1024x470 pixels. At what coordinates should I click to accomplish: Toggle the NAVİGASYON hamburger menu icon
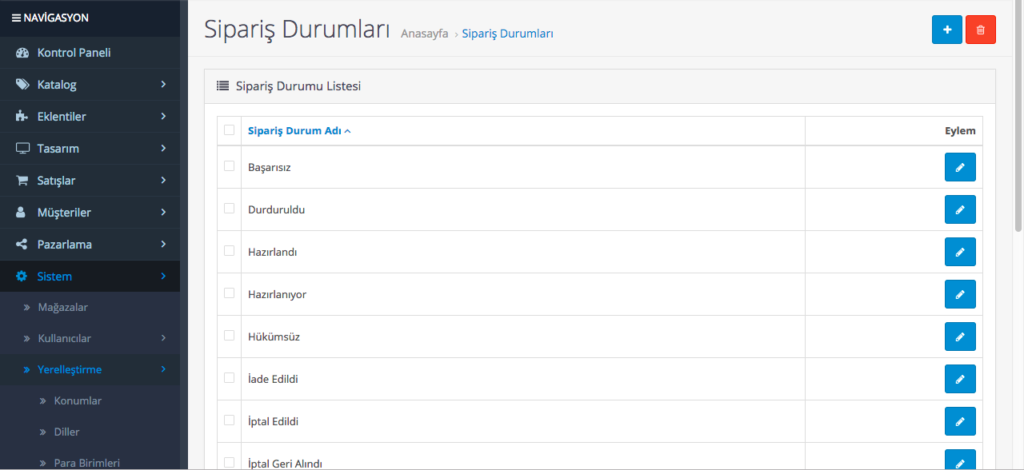(x=16, y=17)
